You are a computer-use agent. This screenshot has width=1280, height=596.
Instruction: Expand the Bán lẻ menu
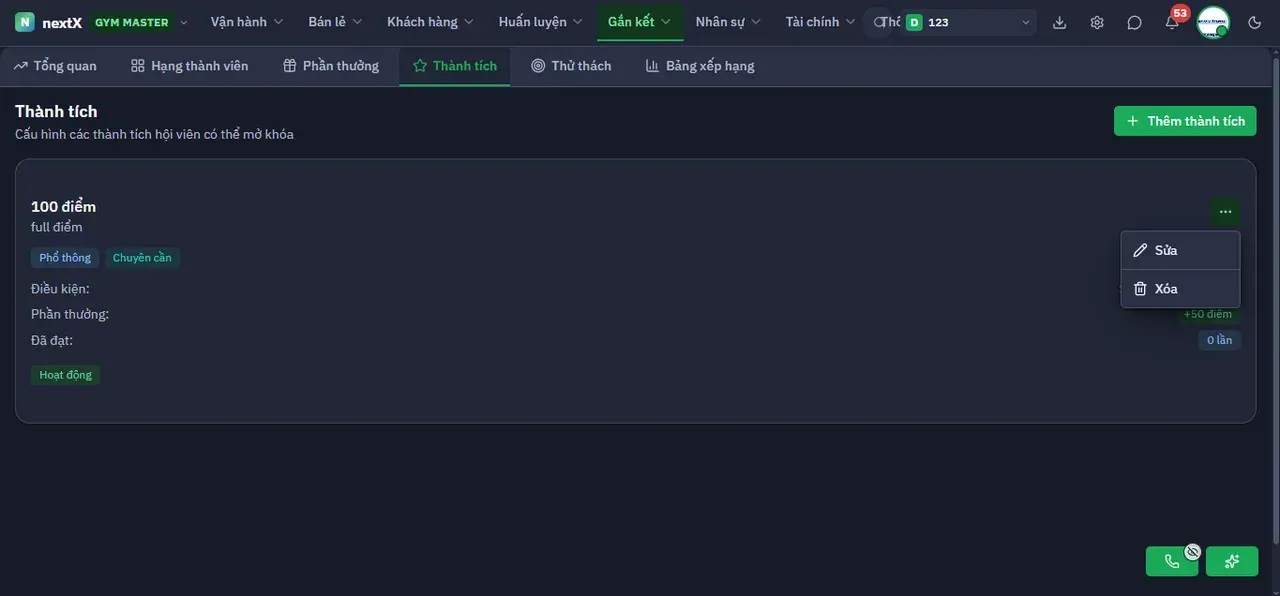point(335,22)
